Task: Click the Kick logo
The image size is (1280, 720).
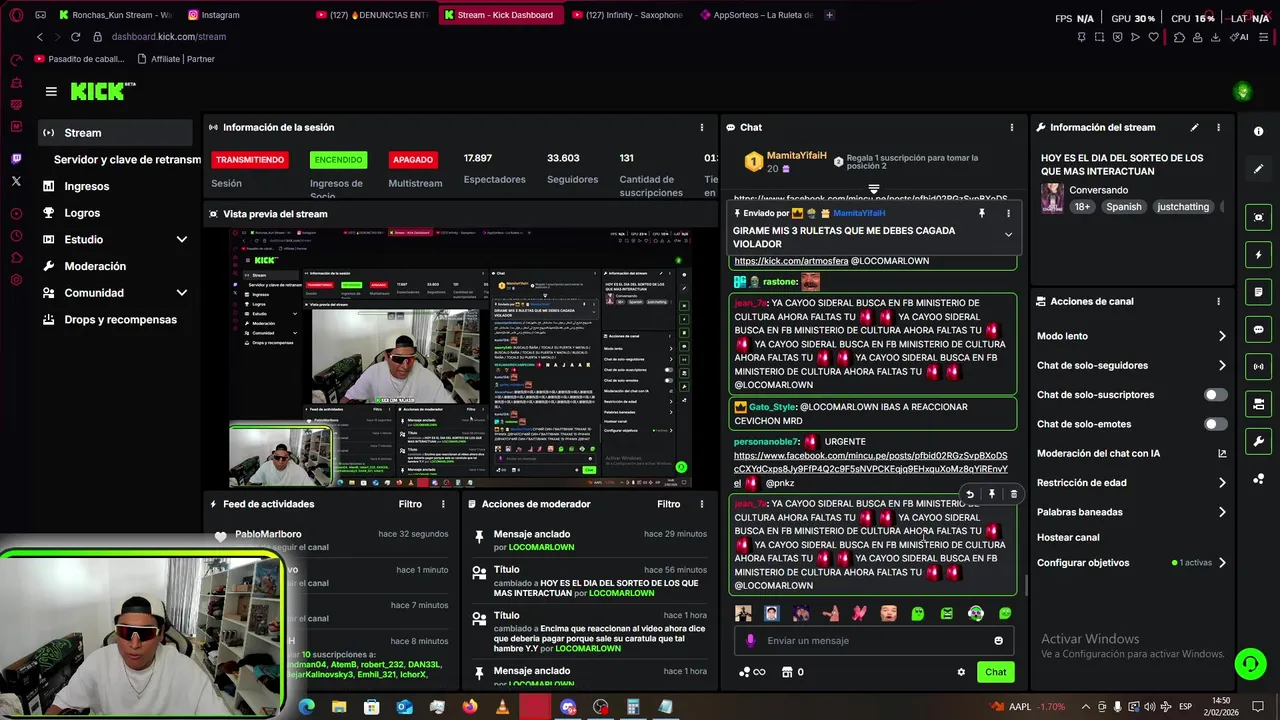Action: [x=103, y=91]
